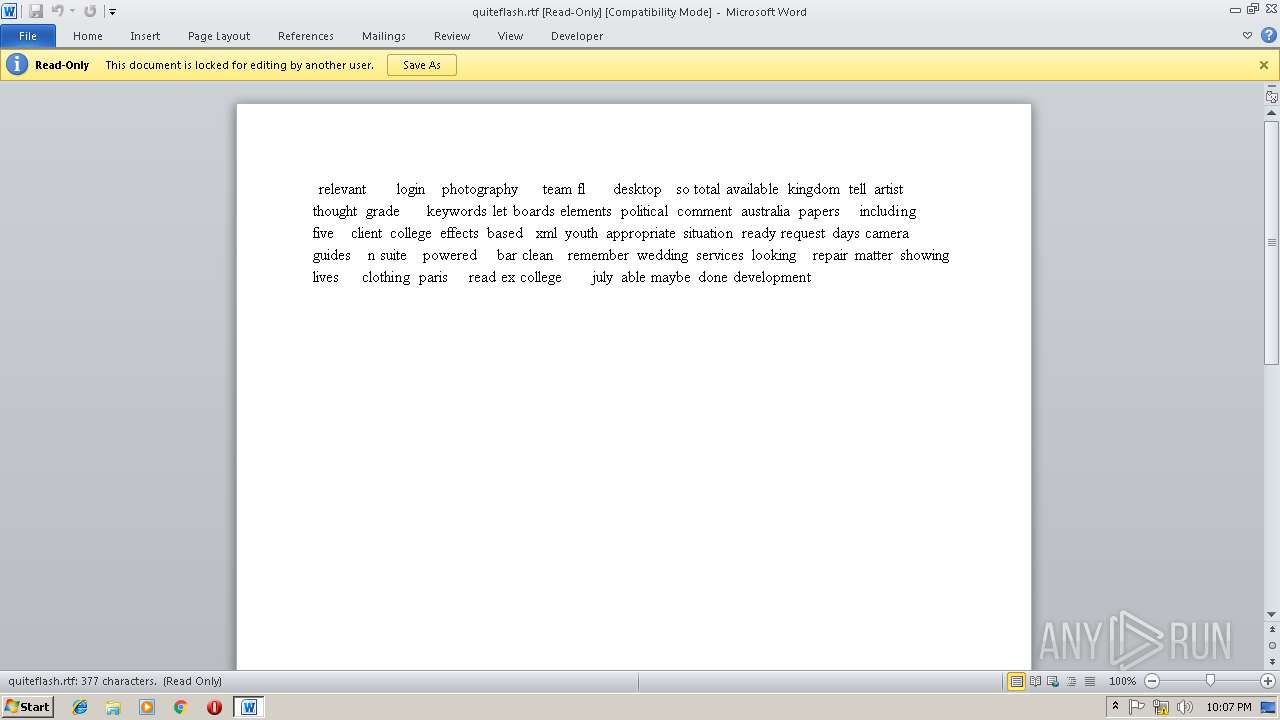Viewport: 1280px width, 720px height.
Task: Click the Action Center flag icon
Action: 1137,707
